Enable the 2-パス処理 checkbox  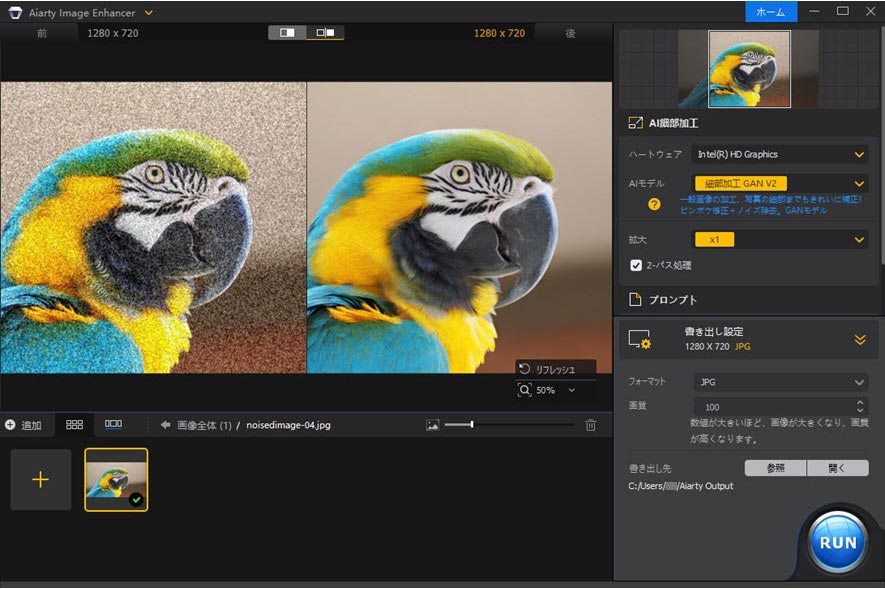(635, 265)
